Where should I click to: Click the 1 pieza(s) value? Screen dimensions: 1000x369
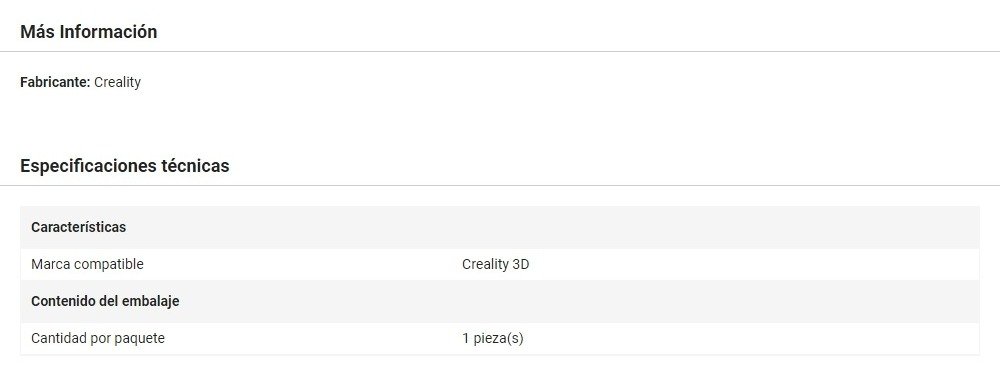pos(493,338)
